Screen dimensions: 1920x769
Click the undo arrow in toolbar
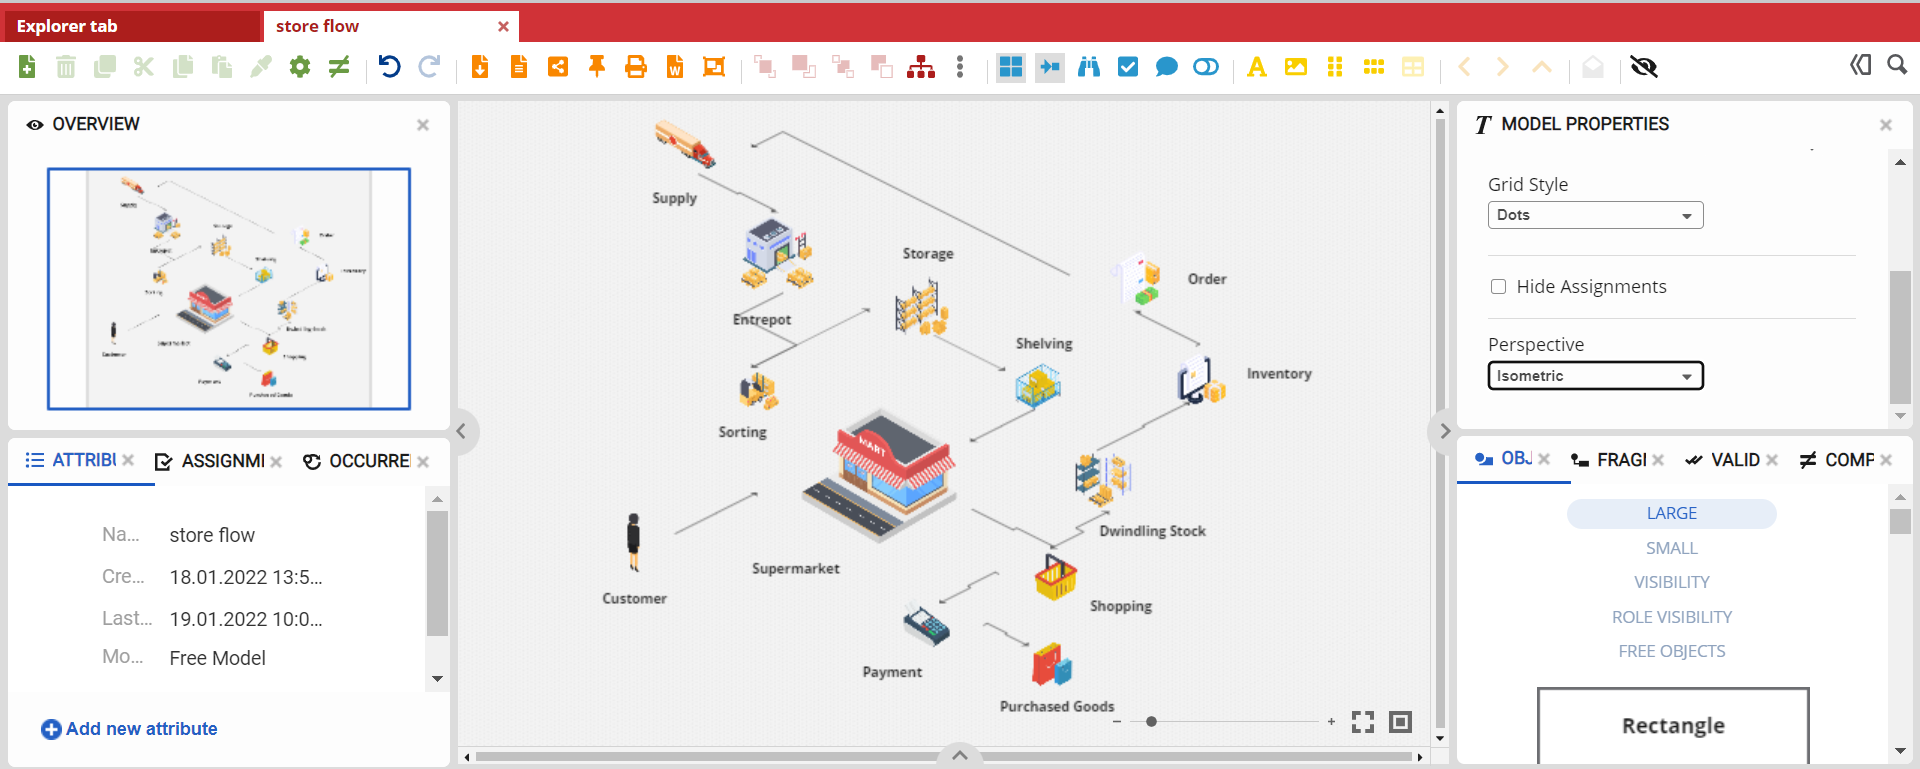(x=389, y=67)
